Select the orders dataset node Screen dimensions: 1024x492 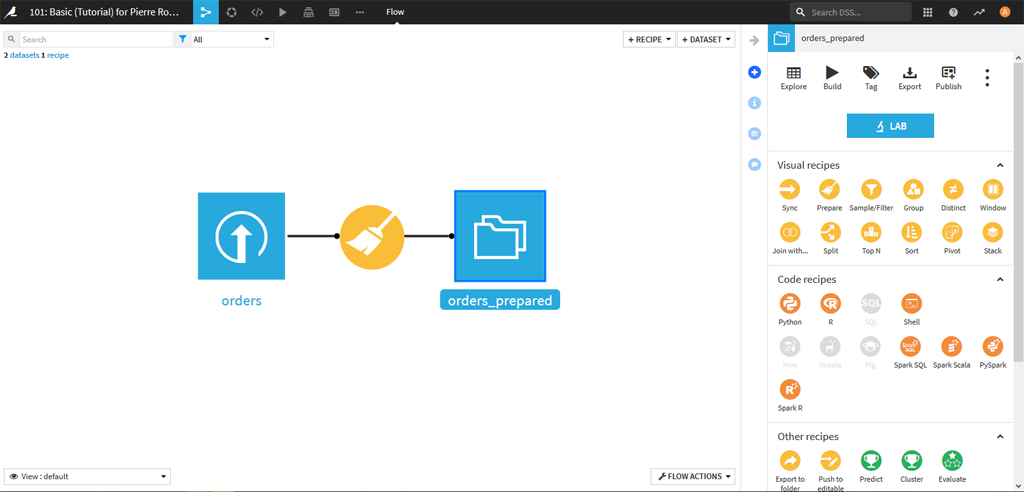(241, 236)
